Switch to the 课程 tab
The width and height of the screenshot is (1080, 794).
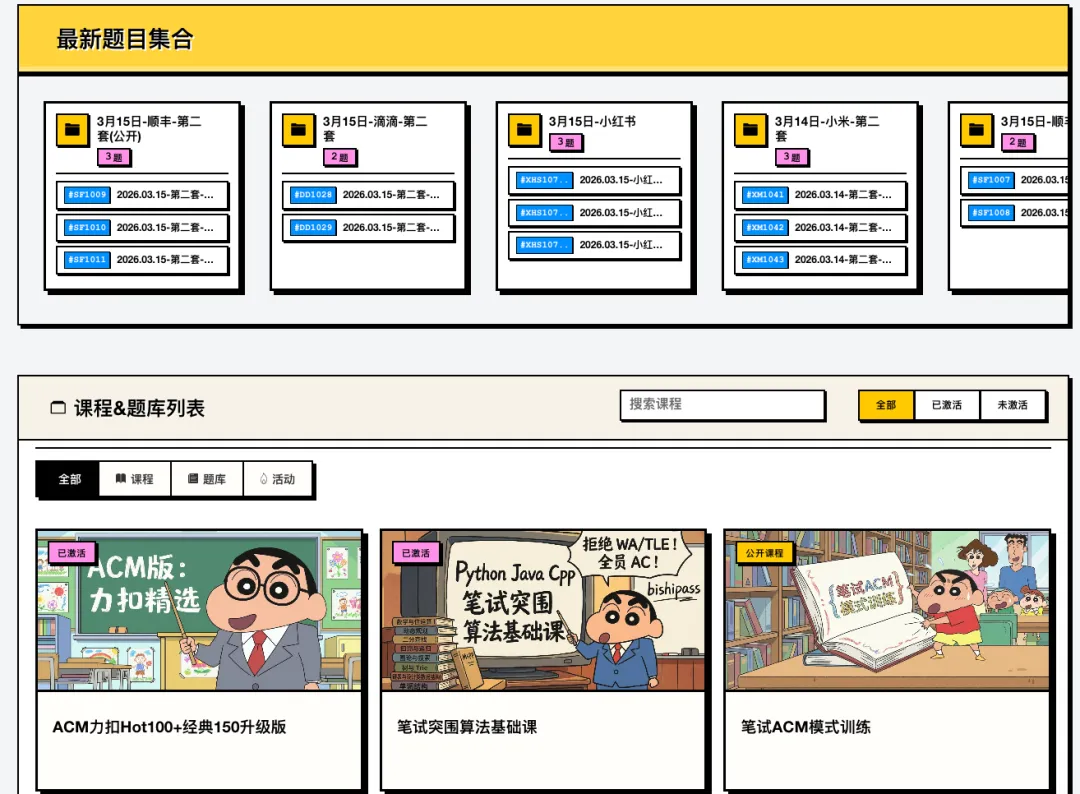click(x=135, y=479)
